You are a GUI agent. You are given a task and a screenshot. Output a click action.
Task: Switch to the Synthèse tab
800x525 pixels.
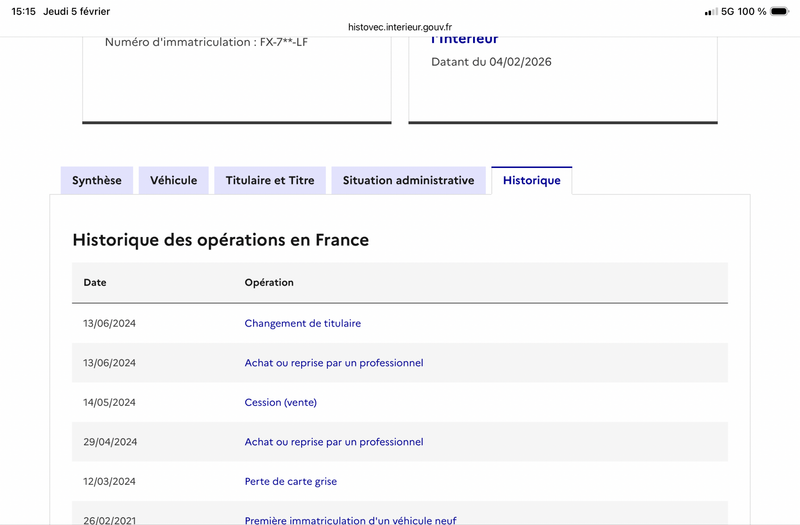(96, 181)
